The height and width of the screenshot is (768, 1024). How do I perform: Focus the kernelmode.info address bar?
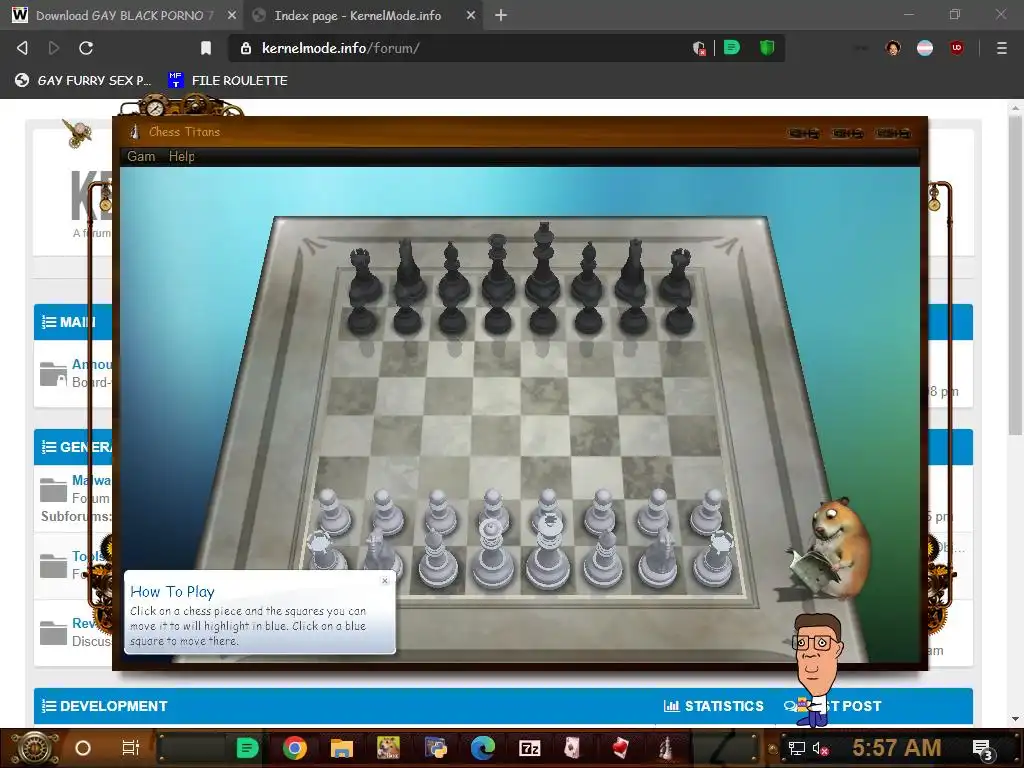[457, 48]
